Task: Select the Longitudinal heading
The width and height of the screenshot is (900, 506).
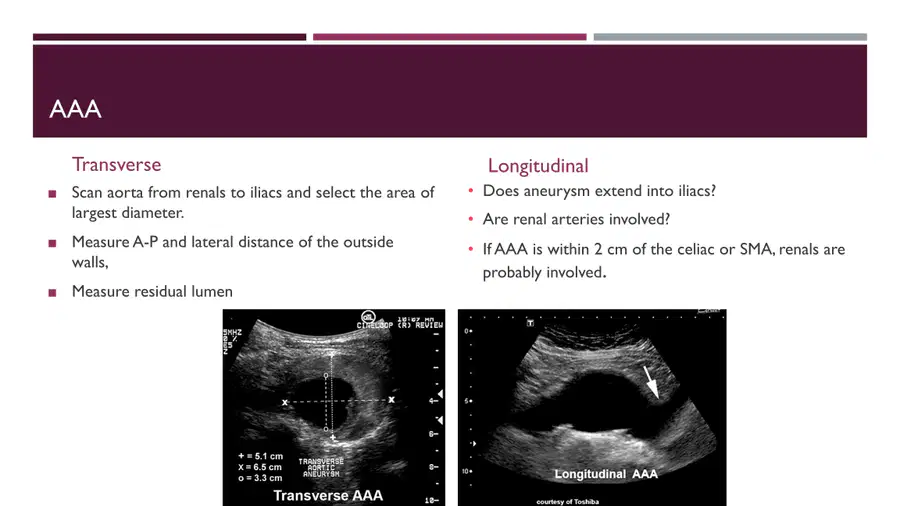Action: pyautogui.click(x=538, y=166)
